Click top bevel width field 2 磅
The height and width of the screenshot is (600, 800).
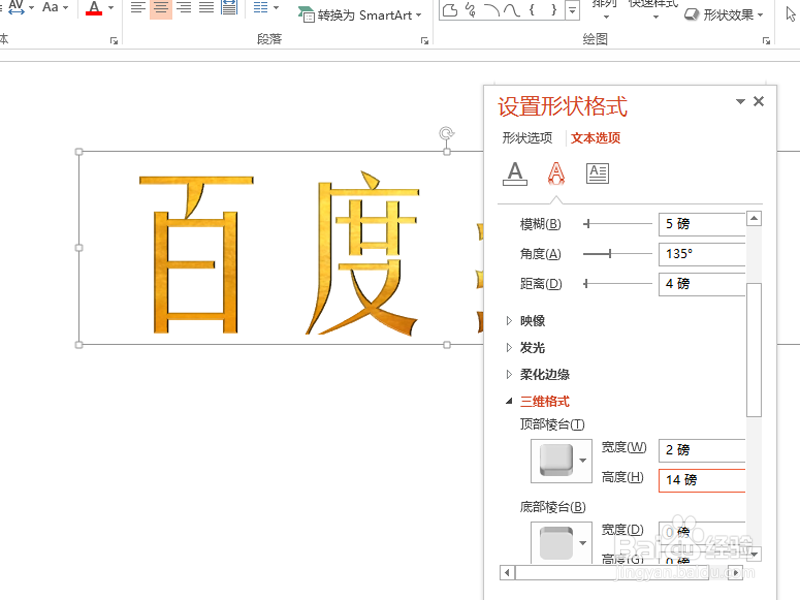click(x=702, y=450)
